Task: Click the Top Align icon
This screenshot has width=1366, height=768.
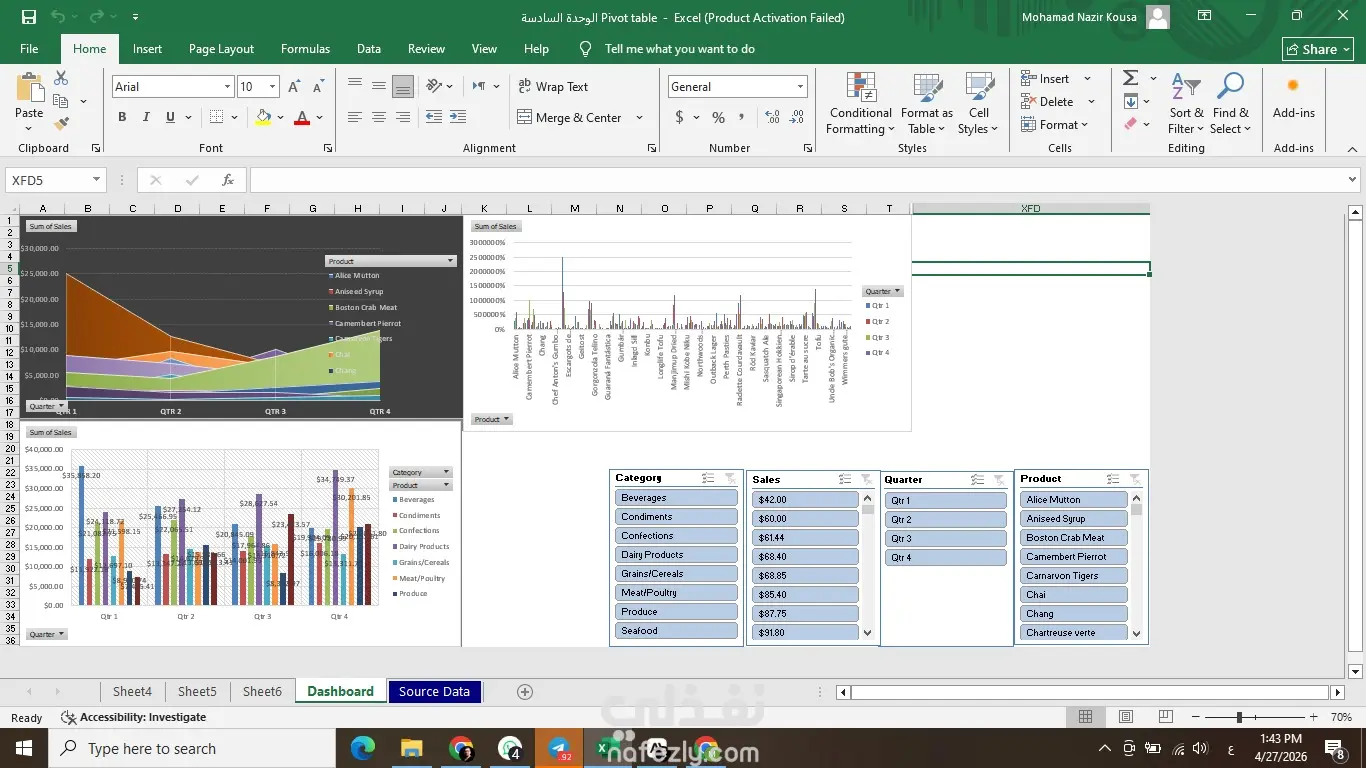Action: [x=355, y=87]
